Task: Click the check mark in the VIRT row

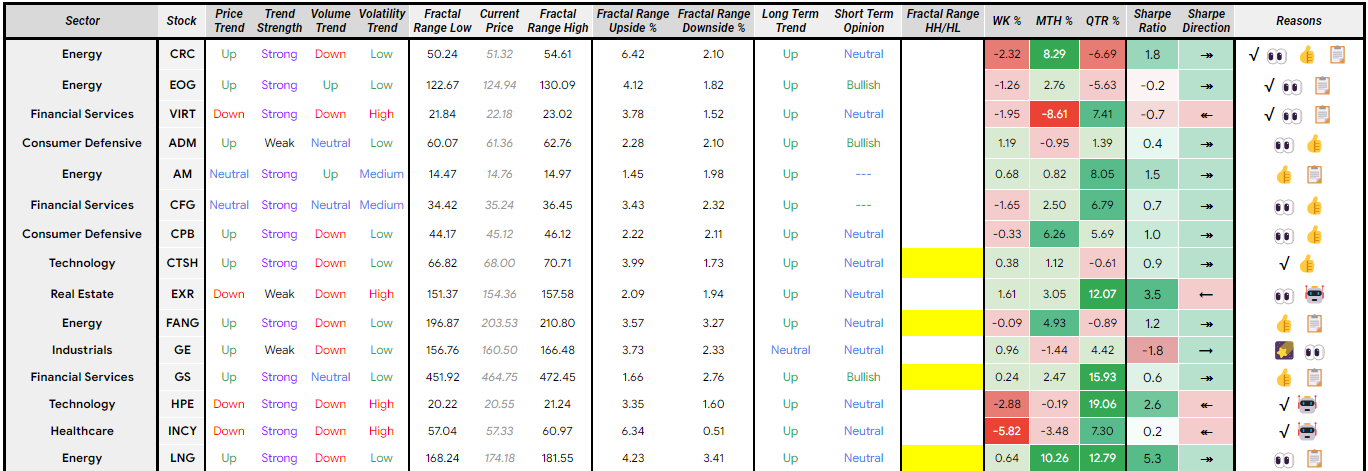Action: pos(1268,114)
